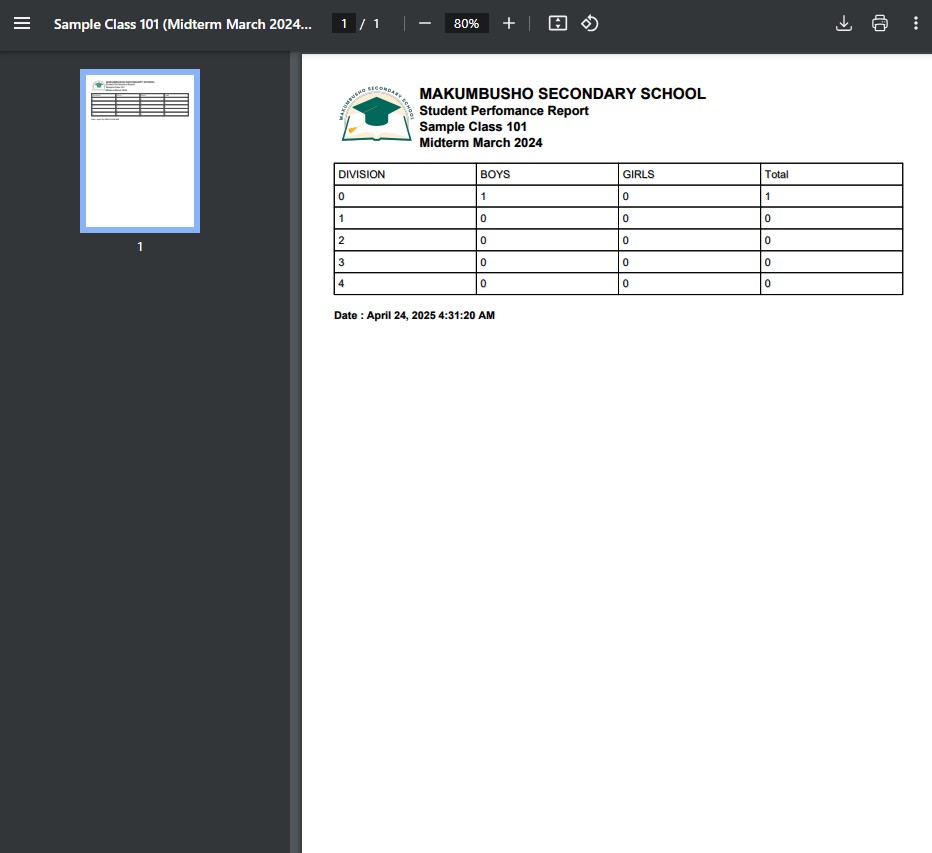
Task: Select the rotate counterclockwise icon
Action: click(590, 23)
